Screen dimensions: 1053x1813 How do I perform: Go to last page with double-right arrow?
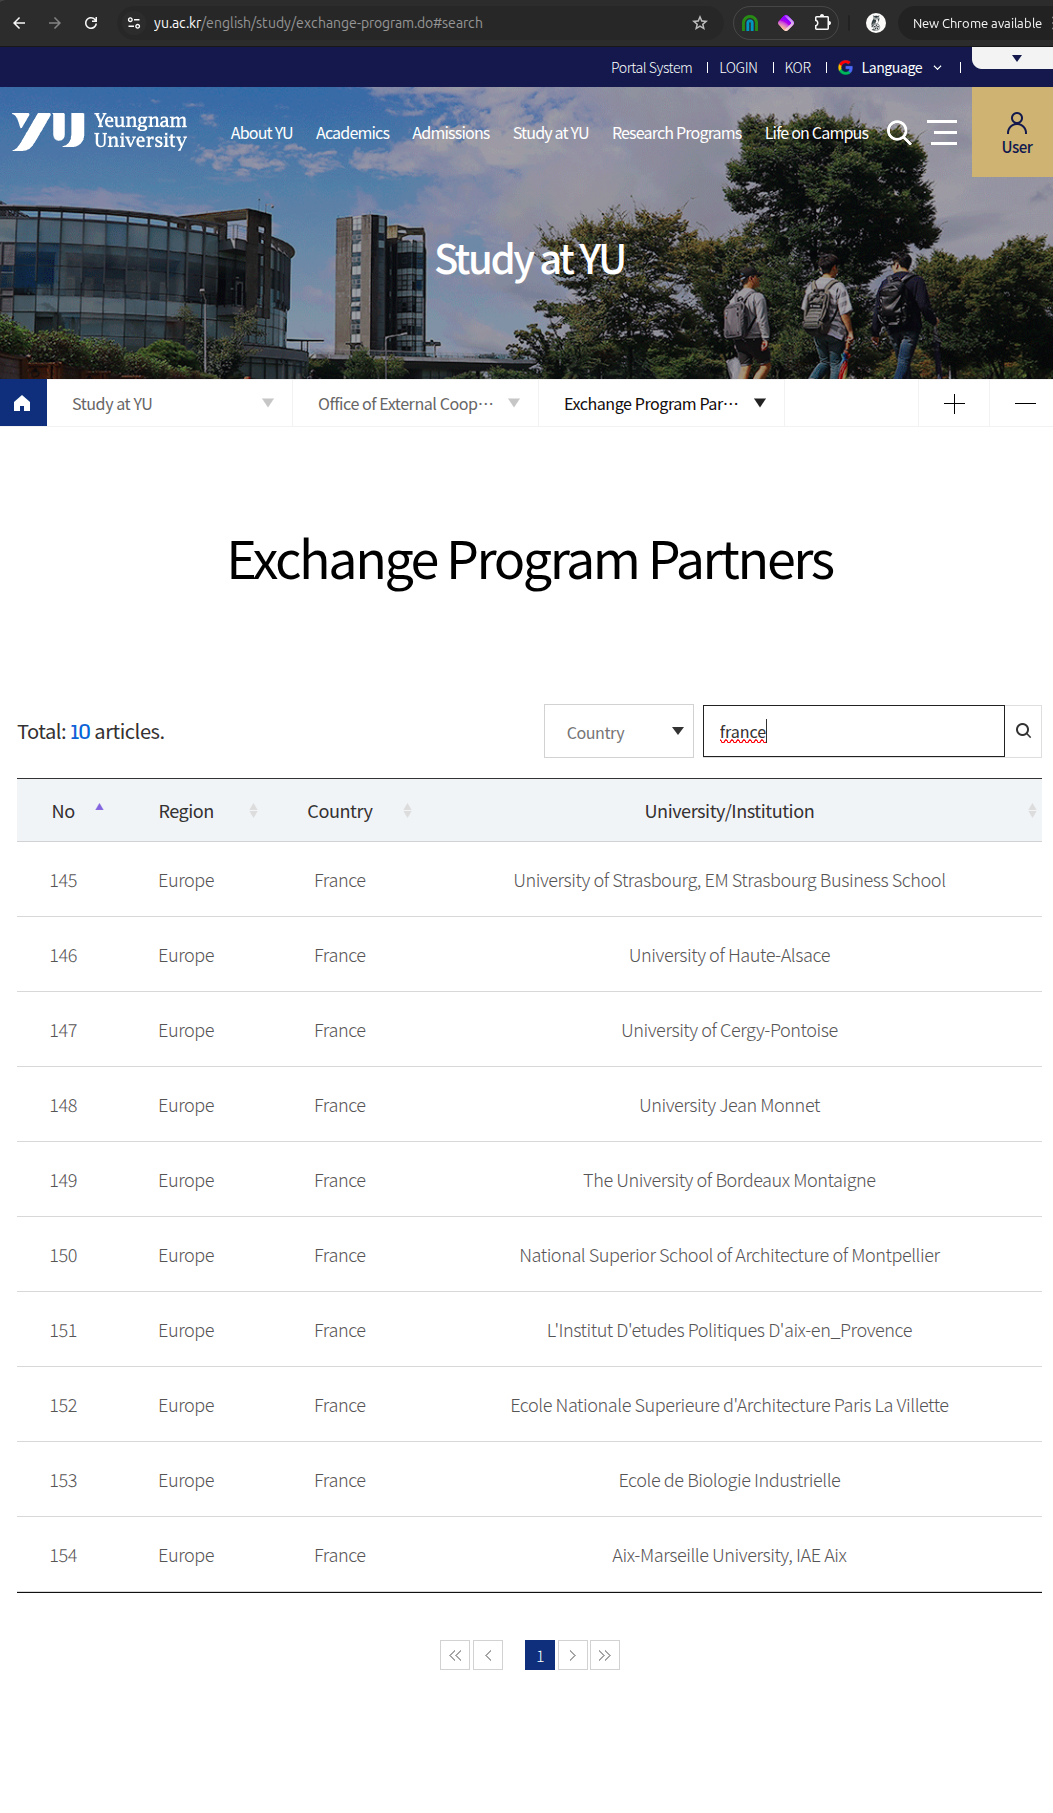click(x=605, y=1655)
